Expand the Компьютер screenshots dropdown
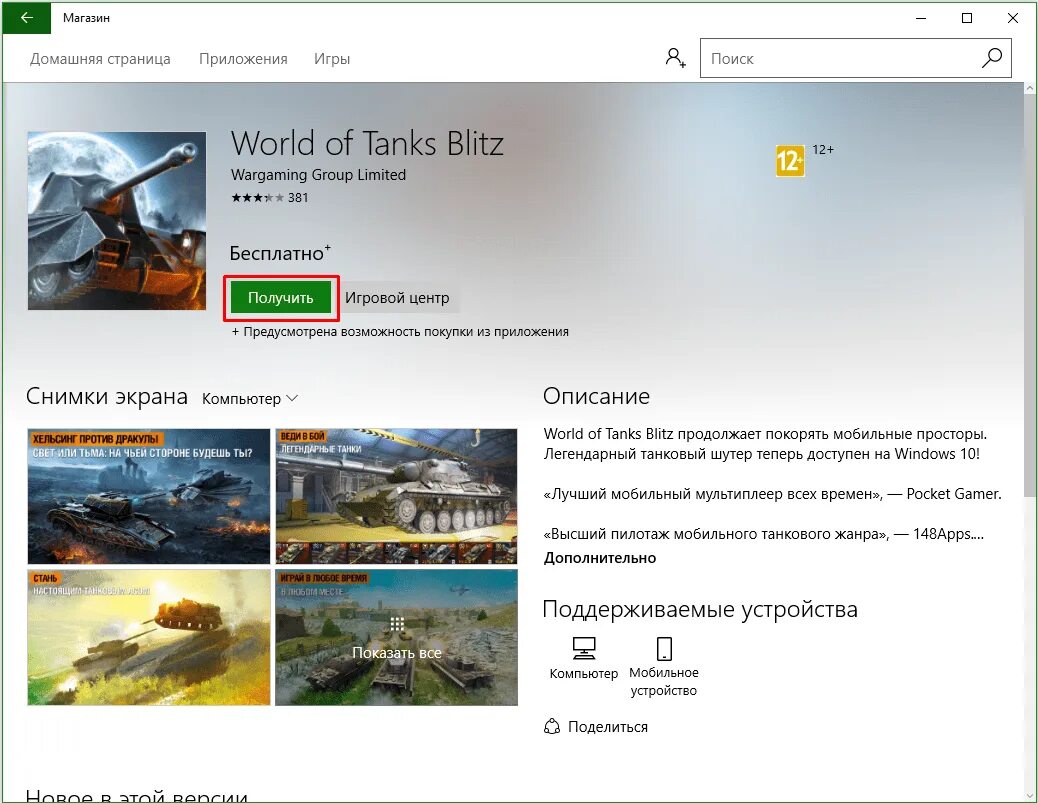This screenshot has height=803, width=1038. [x=250, y=399]
